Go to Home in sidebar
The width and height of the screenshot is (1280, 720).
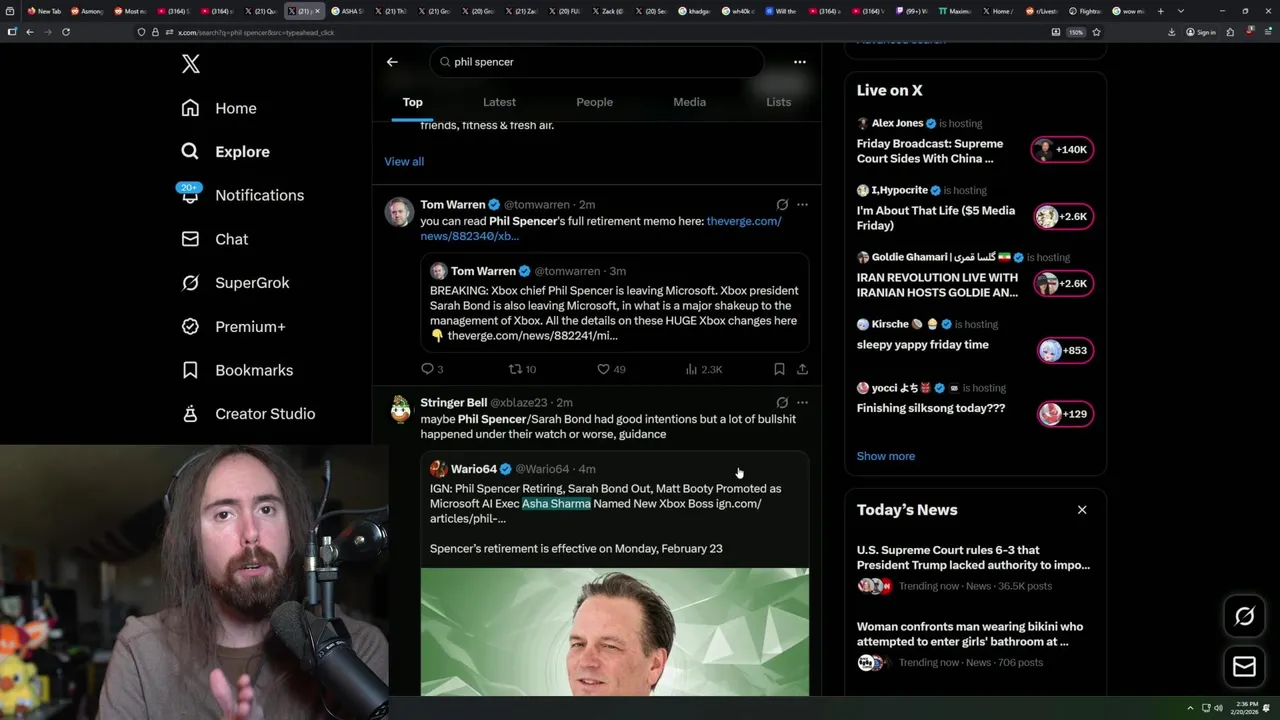tap(219, 108)
